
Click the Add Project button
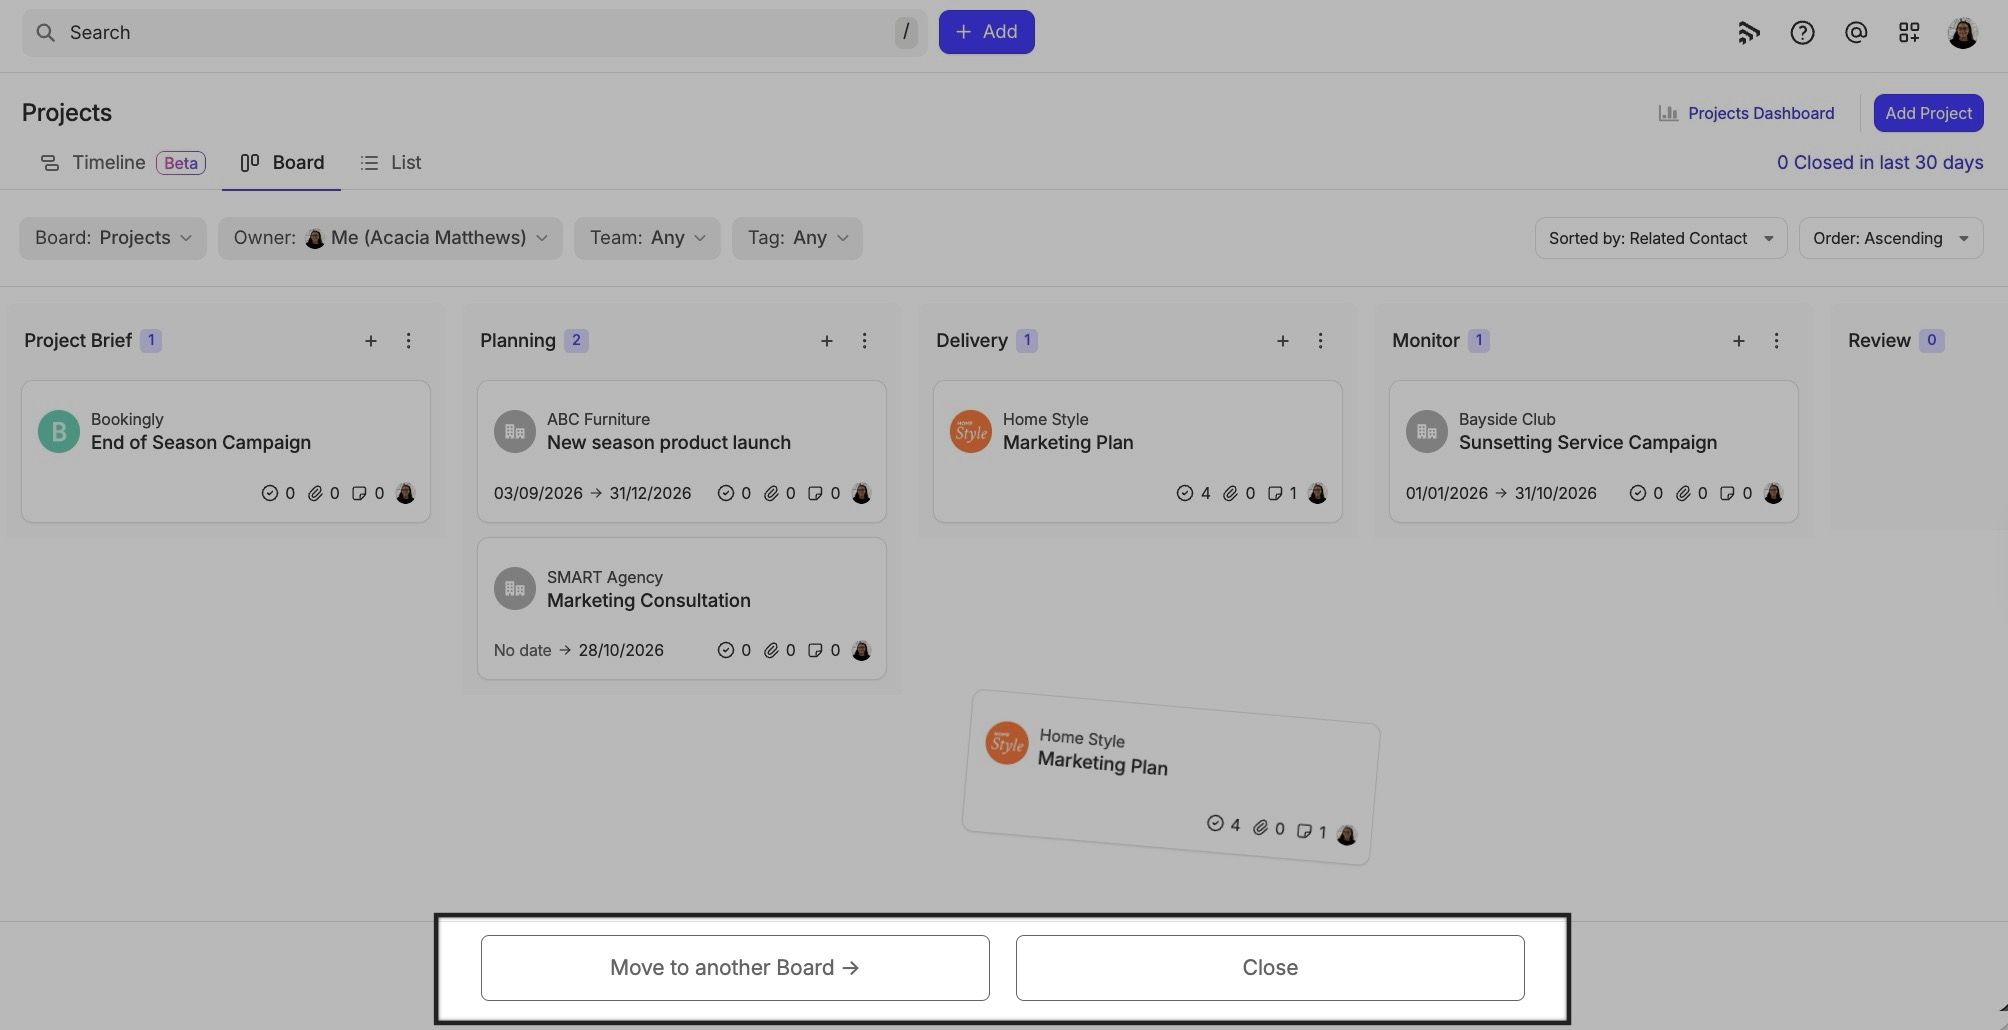(1928, 113)
